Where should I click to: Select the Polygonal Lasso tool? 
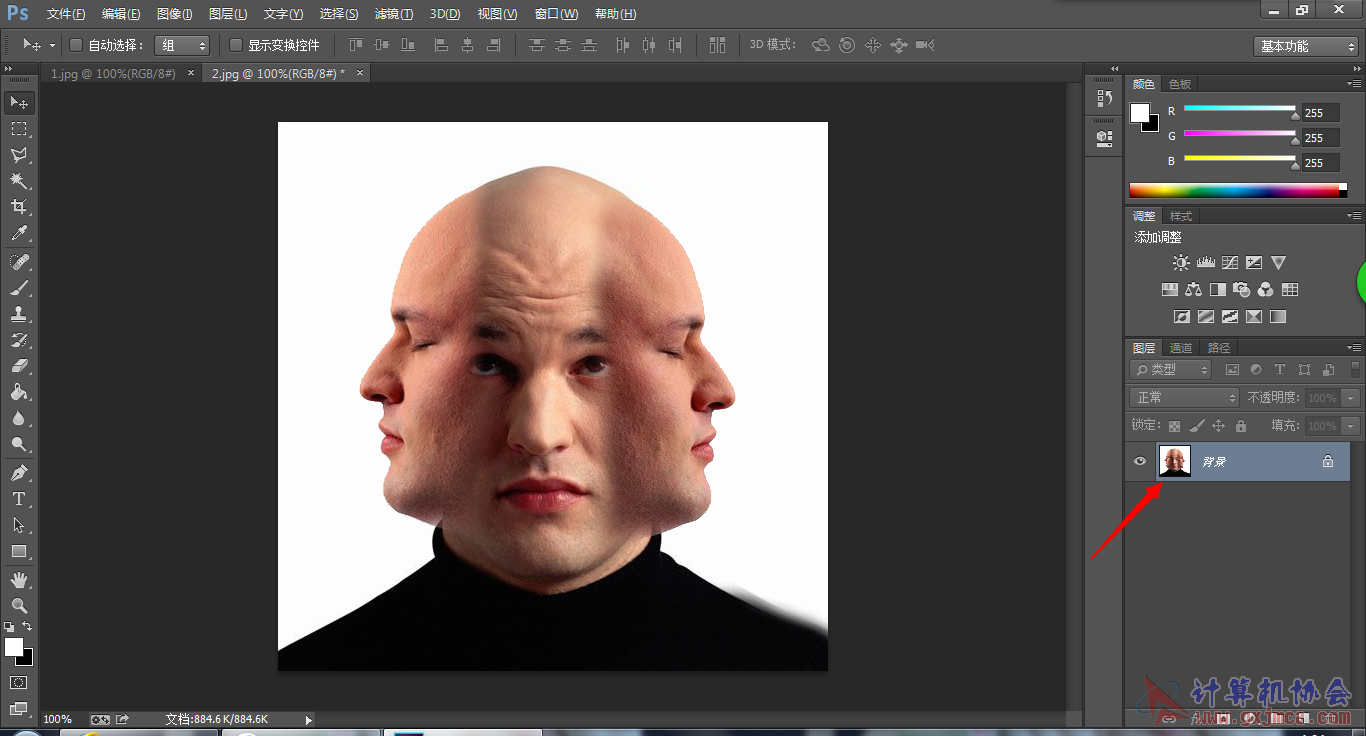click(19, 155)
